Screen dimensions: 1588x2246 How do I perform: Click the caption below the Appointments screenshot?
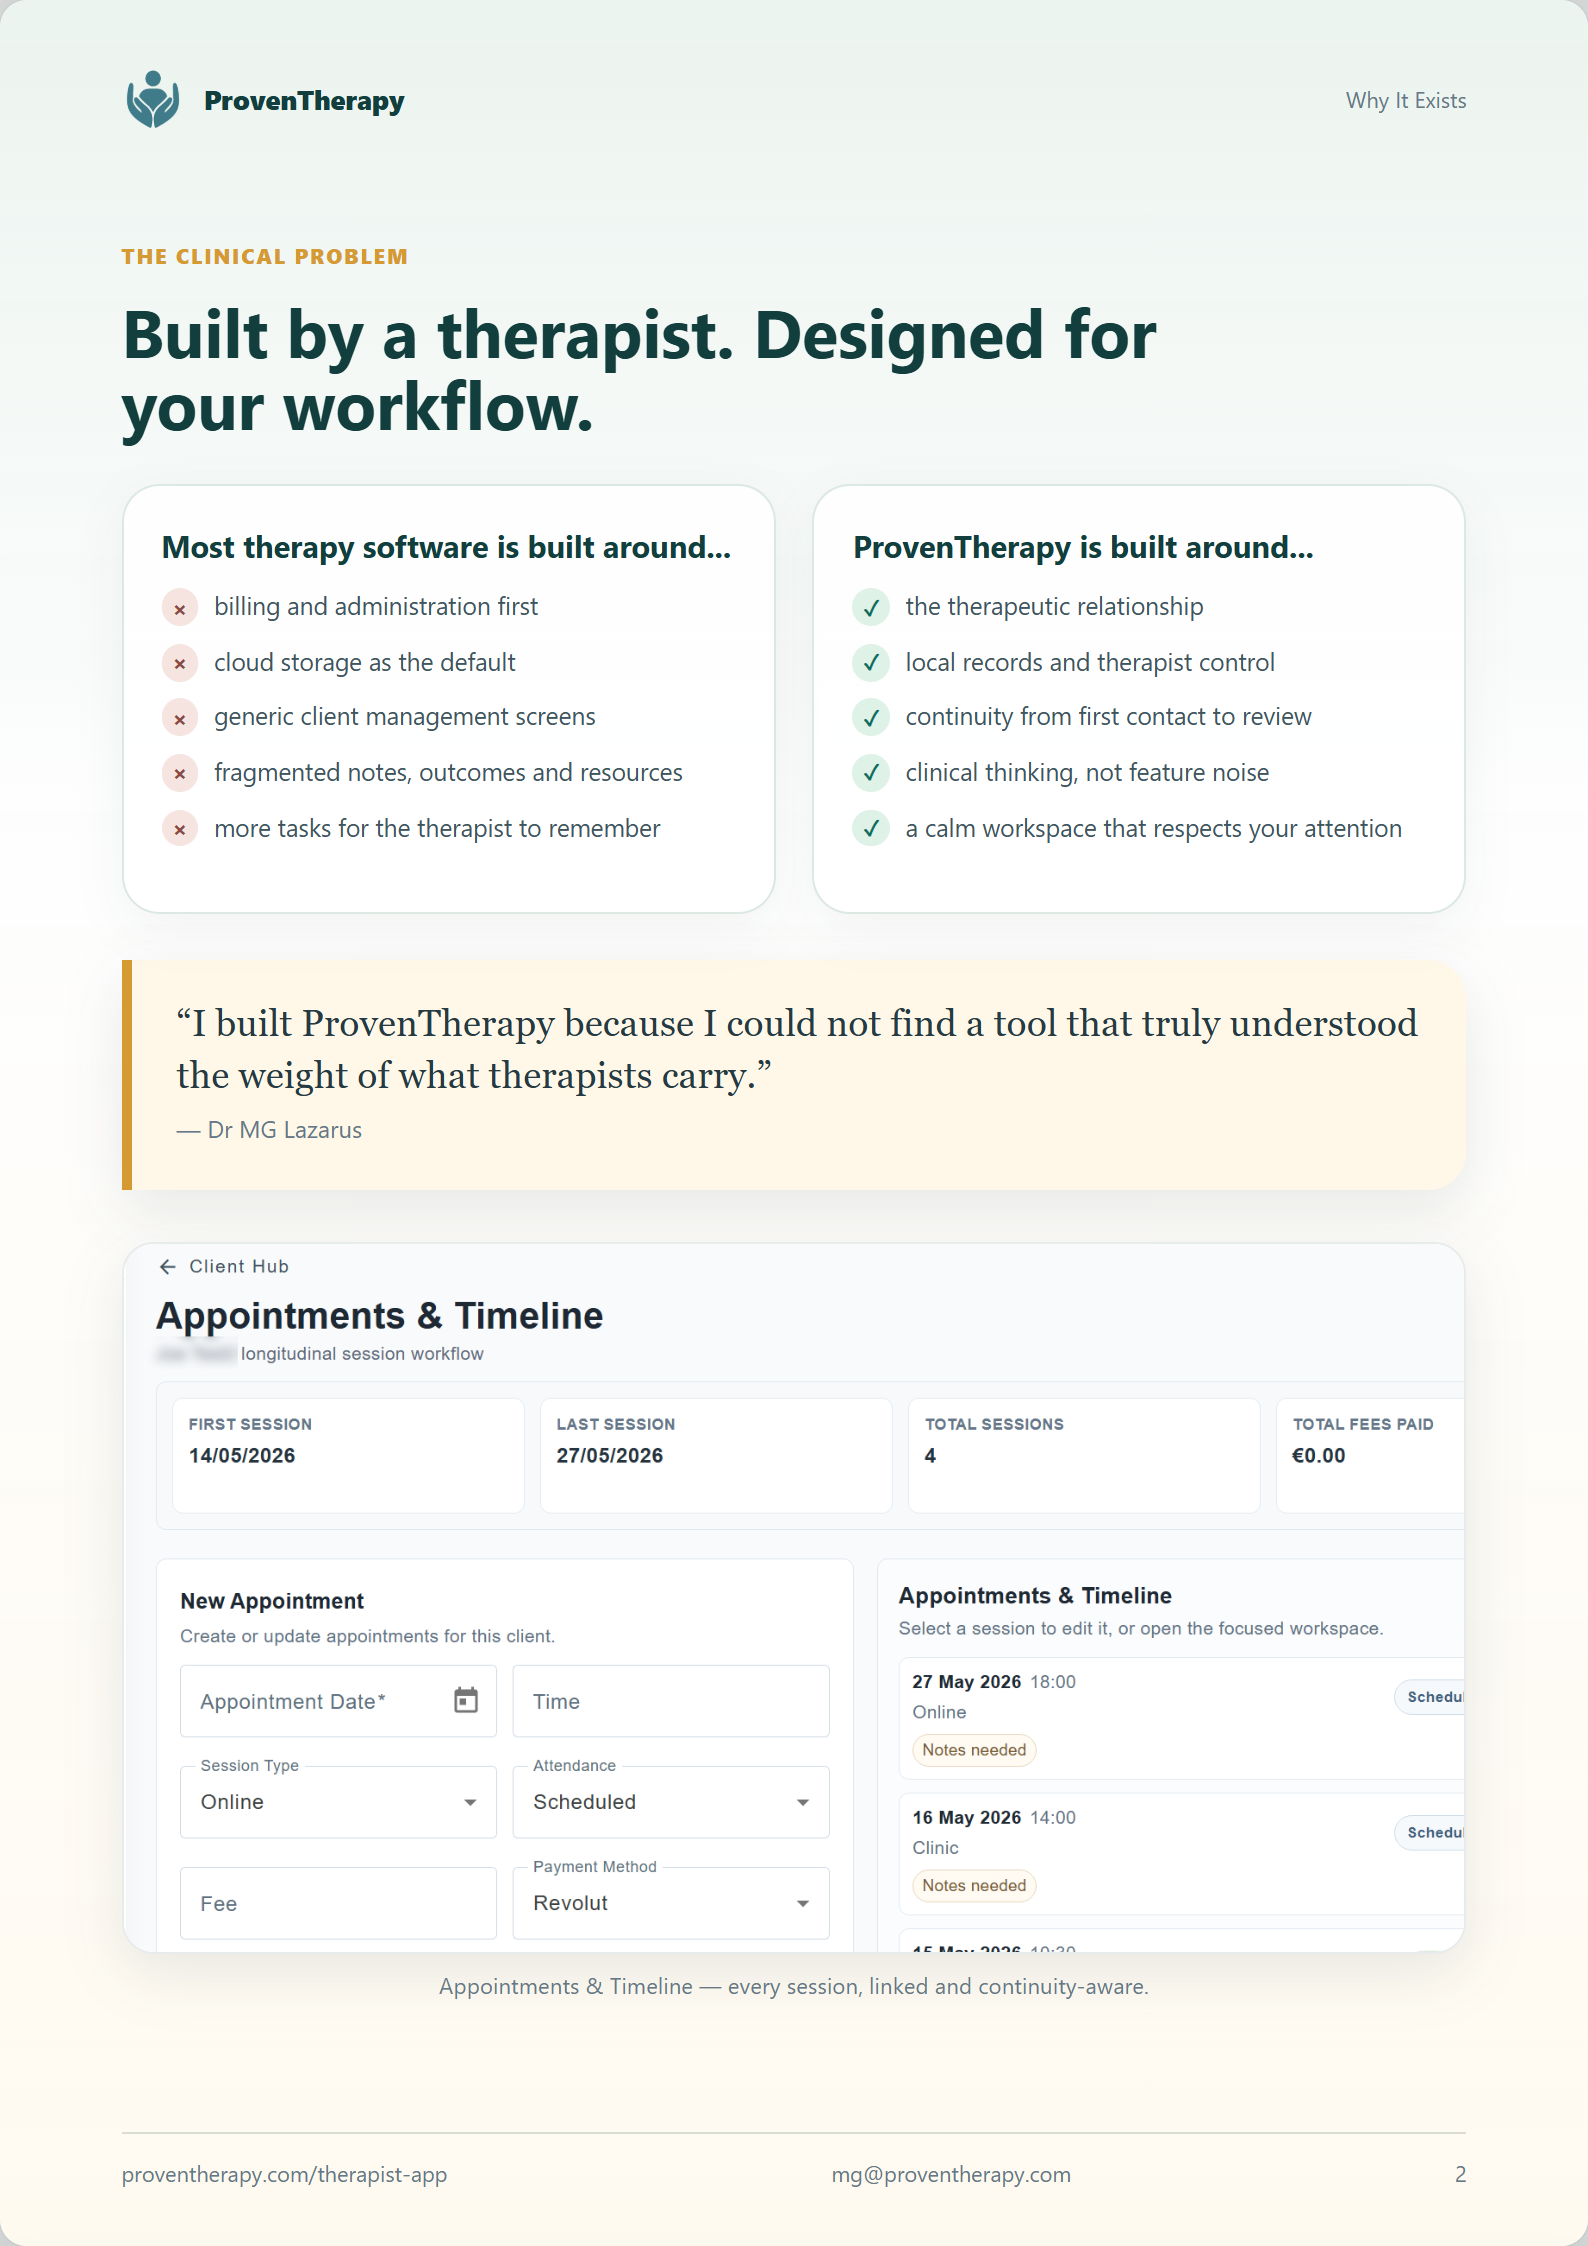click(794, 1987)
